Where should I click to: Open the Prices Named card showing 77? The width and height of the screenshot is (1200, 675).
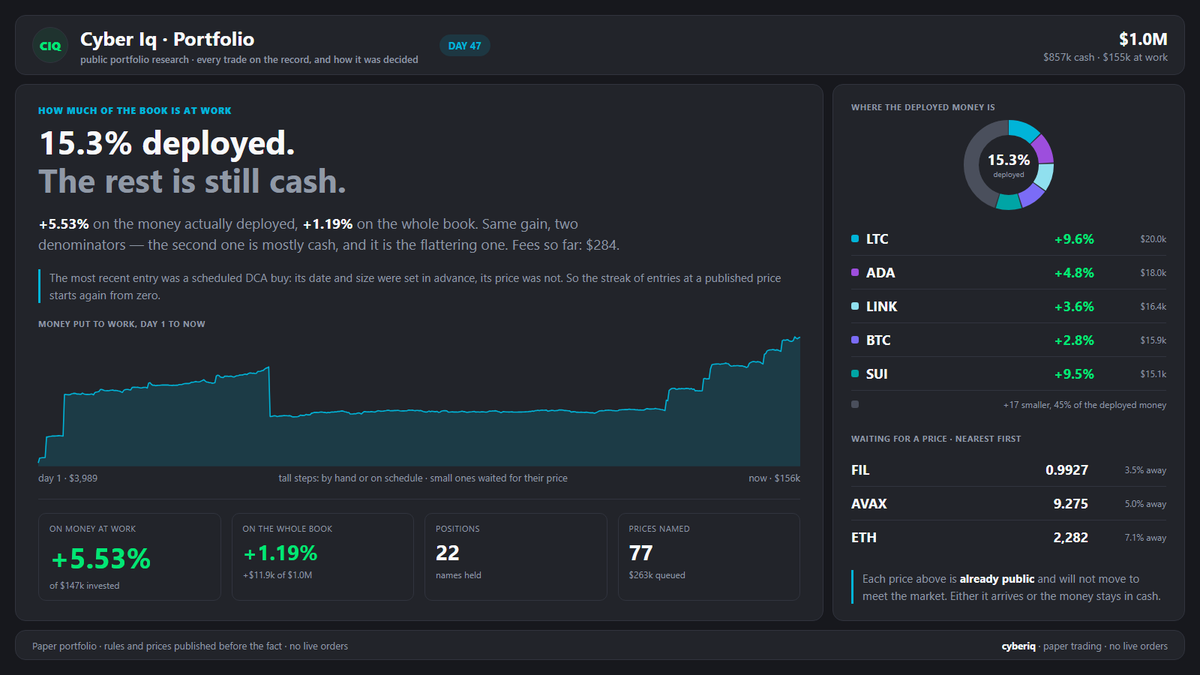(708, 557)
